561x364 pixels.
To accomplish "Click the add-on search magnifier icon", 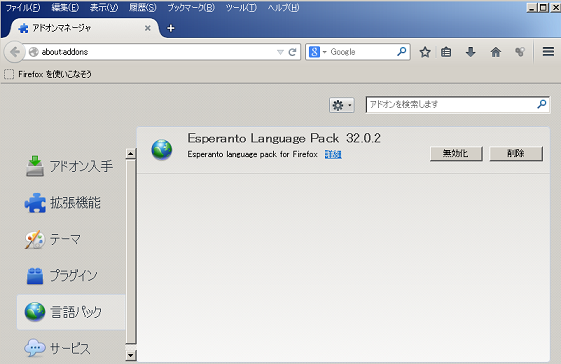I will click(542, 104).
